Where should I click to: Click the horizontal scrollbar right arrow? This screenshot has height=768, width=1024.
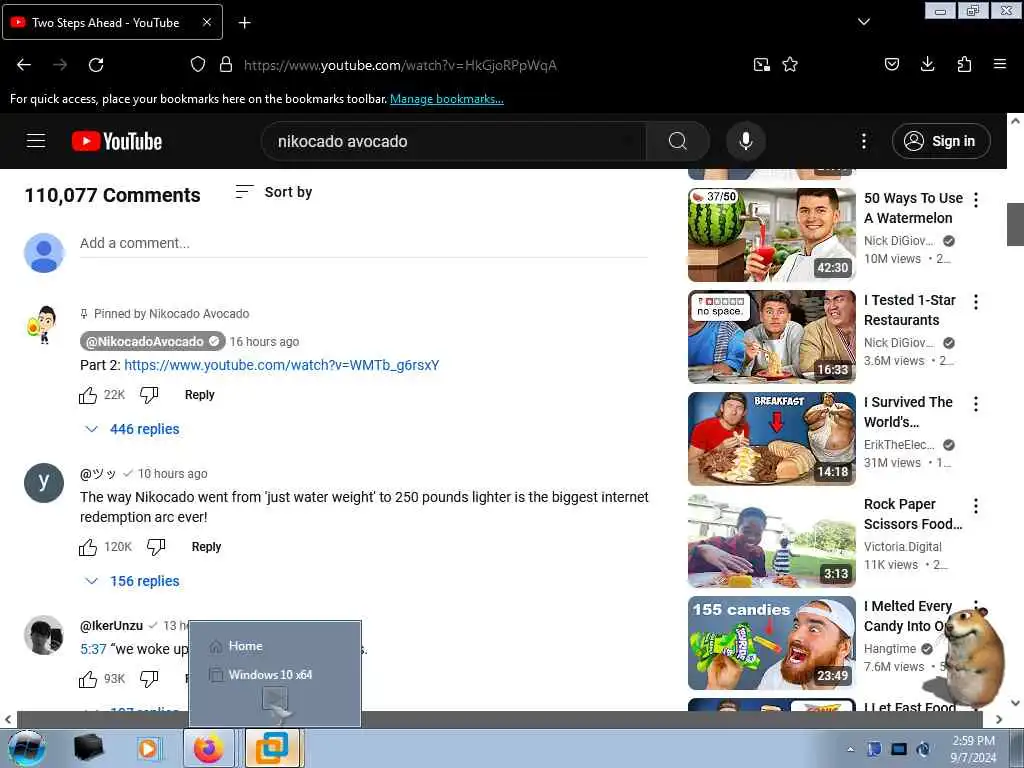999,720
